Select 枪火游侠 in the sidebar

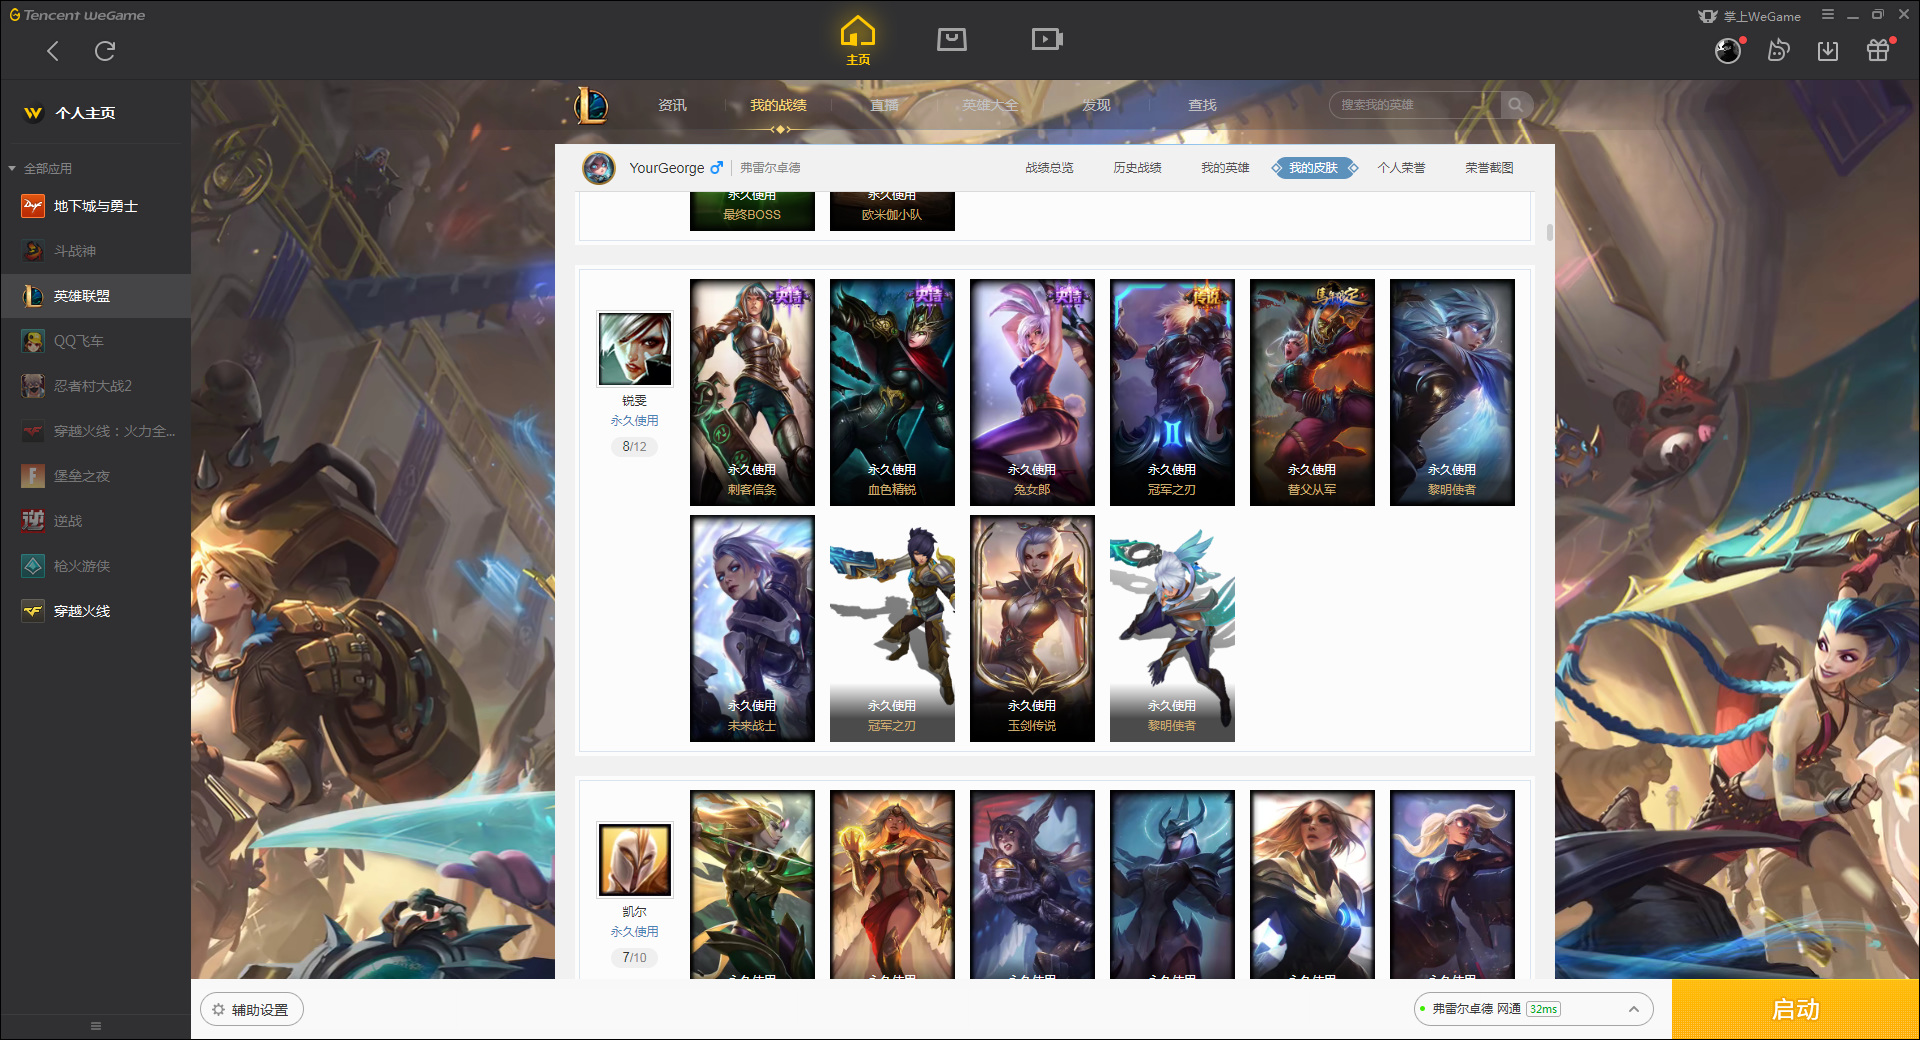click(95, 566)
